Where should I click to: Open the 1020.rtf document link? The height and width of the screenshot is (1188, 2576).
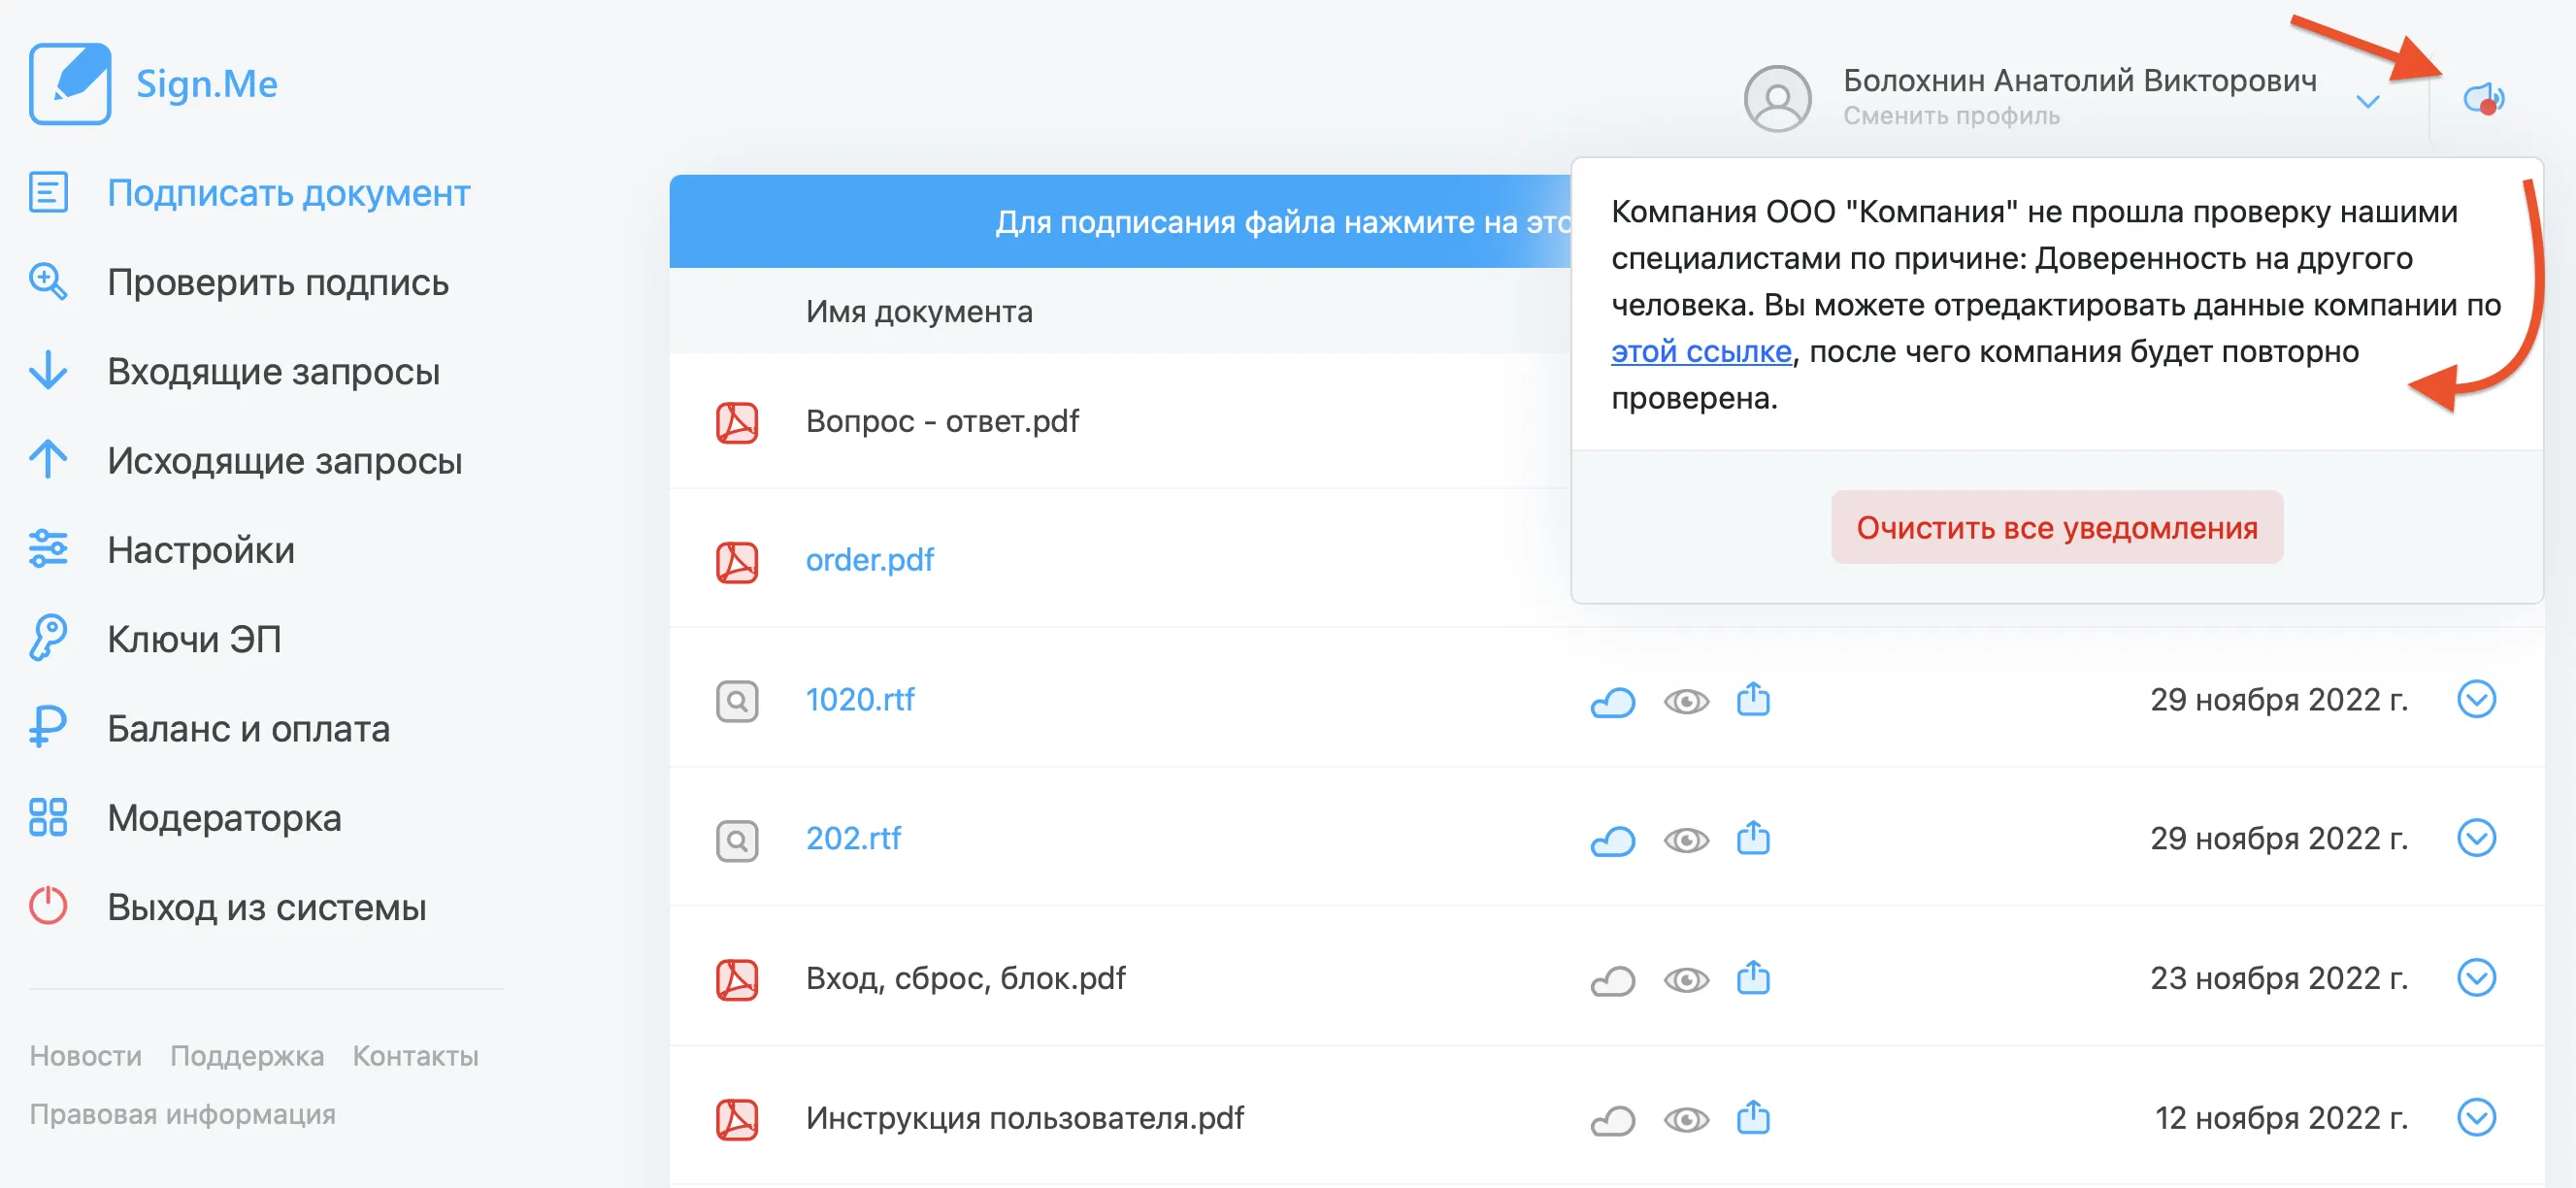[x=859, y=699]
